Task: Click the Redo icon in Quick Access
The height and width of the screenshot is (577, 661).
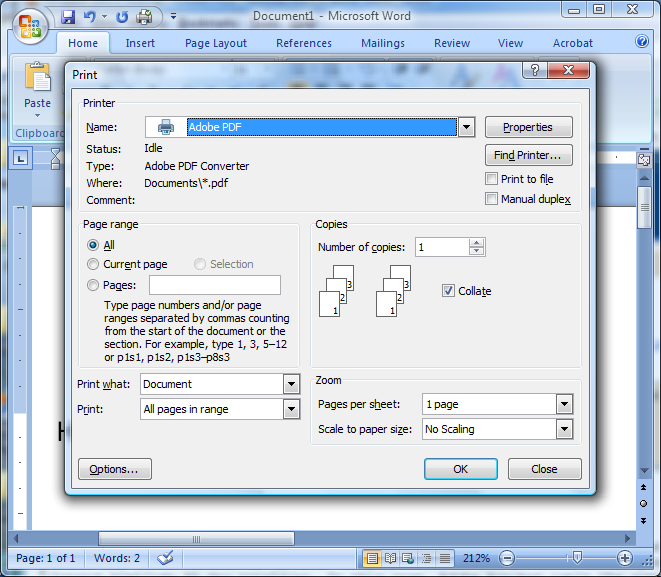Action: pyautogui.click(x=122, y=17)
